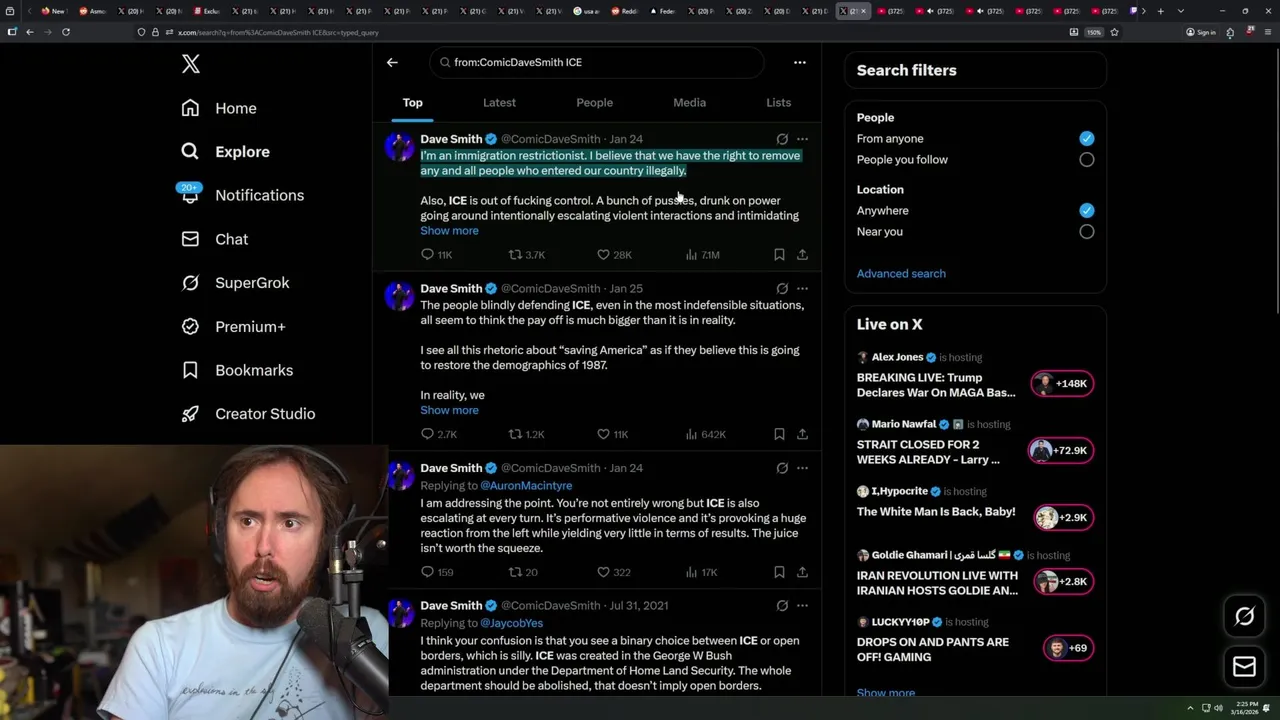1280x720 pixels.
Task: Bookmark the Jan 24 immigration restrictionist post
Action: tap(779, 255)
